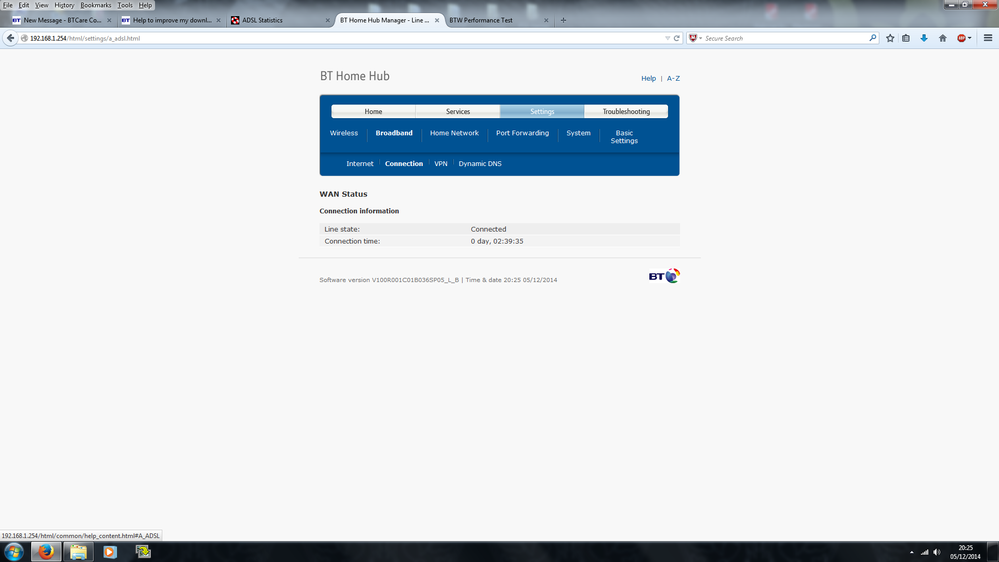Click the Firefox taskbar icon
Screen dimensions: 999x562
46,552
